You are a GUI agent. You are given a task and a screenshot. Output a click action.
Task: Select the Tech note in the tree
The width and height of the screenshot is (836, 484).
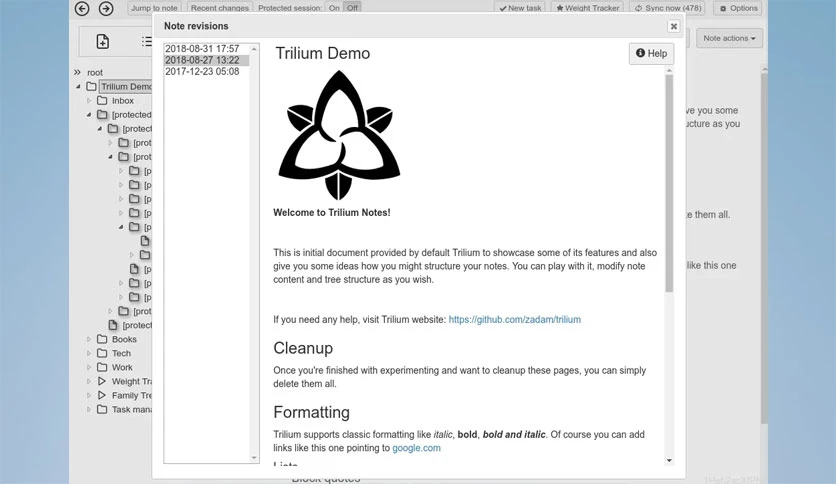tap(121, 353)
